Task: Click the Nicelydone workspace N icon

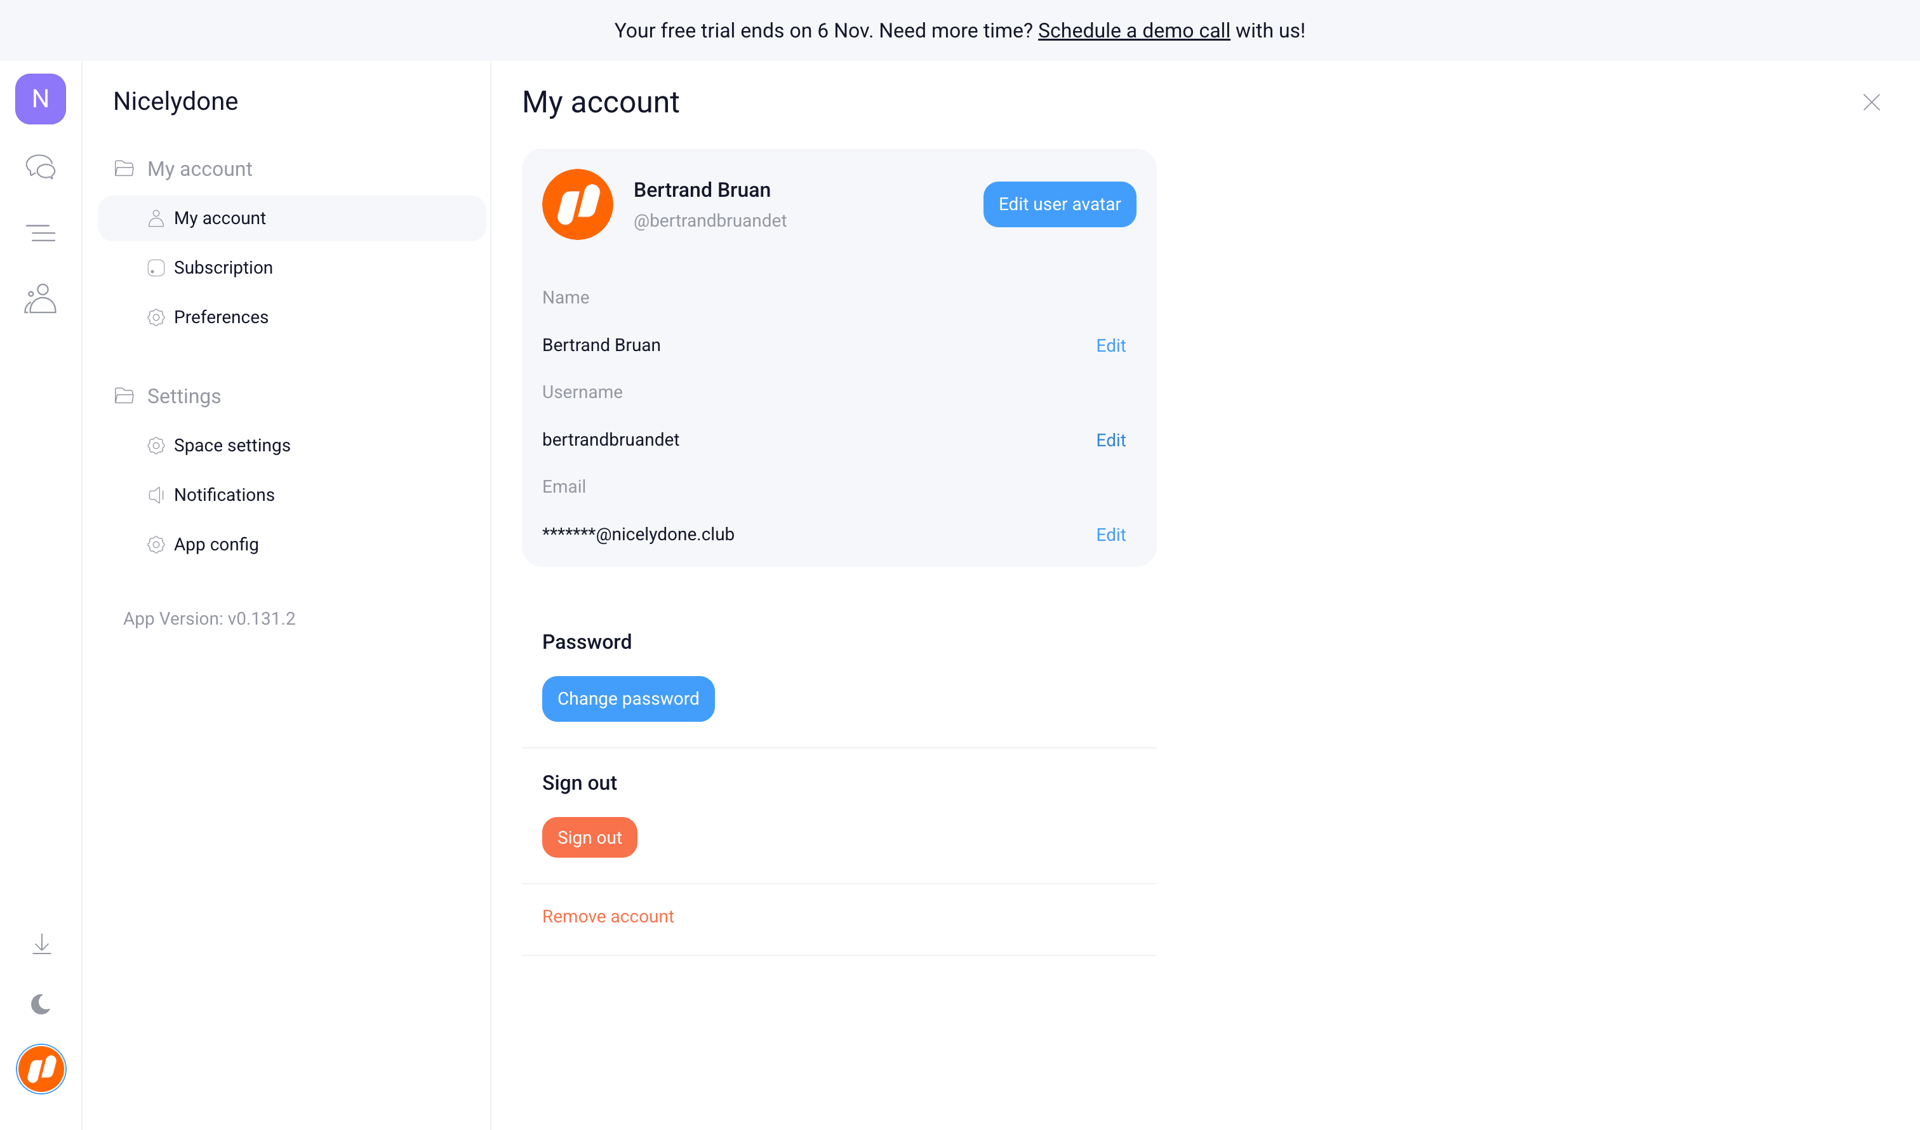Action: coord(40,99)
